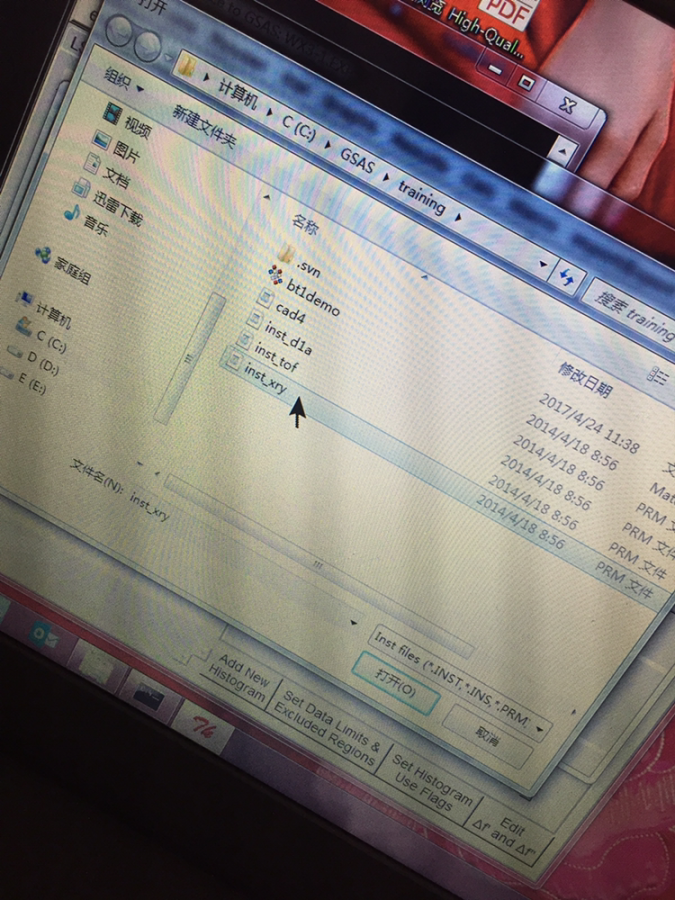
Task: Open the Outlook icon on taskbar
Action: click(x=43, y=637)
